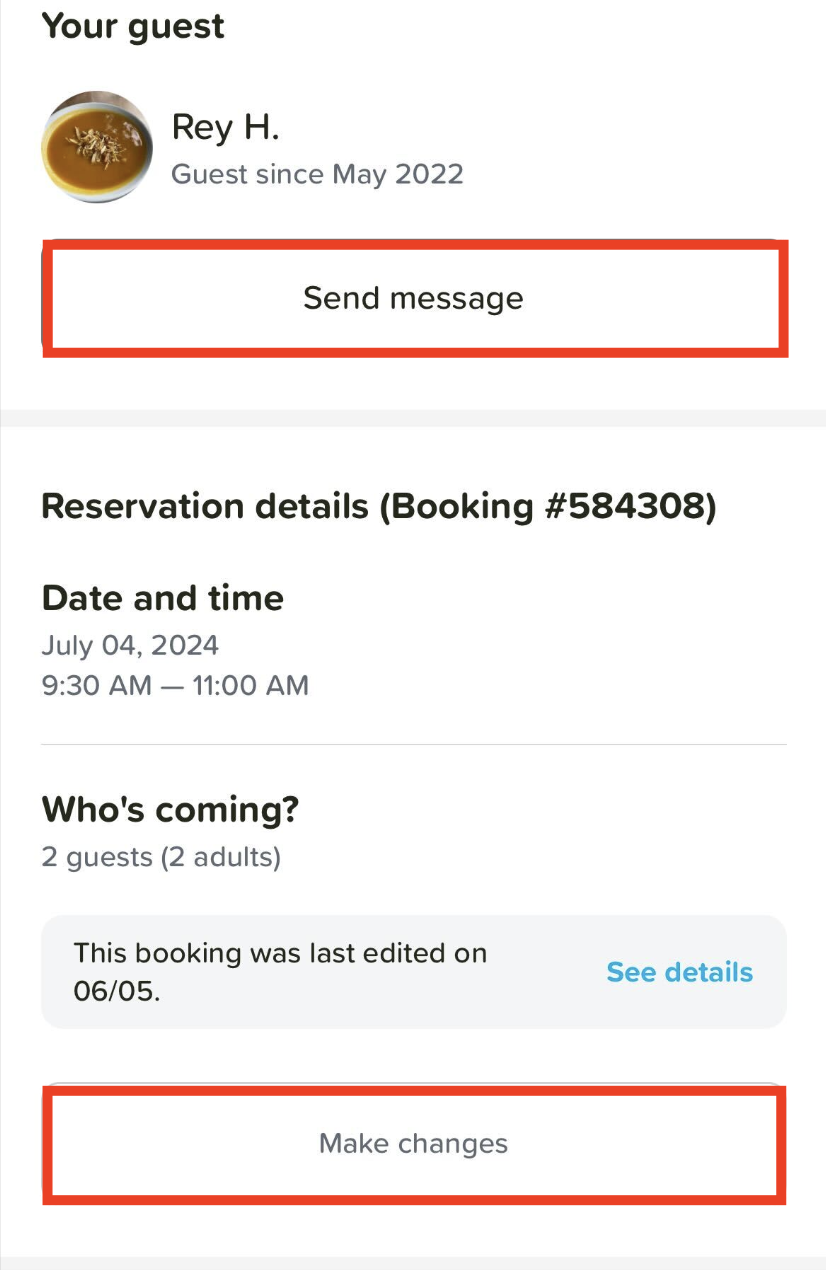The width and height of the screenshot is (826, 1270).
Task: Tap the 'Date and time' label
Action: coord(162,598)
